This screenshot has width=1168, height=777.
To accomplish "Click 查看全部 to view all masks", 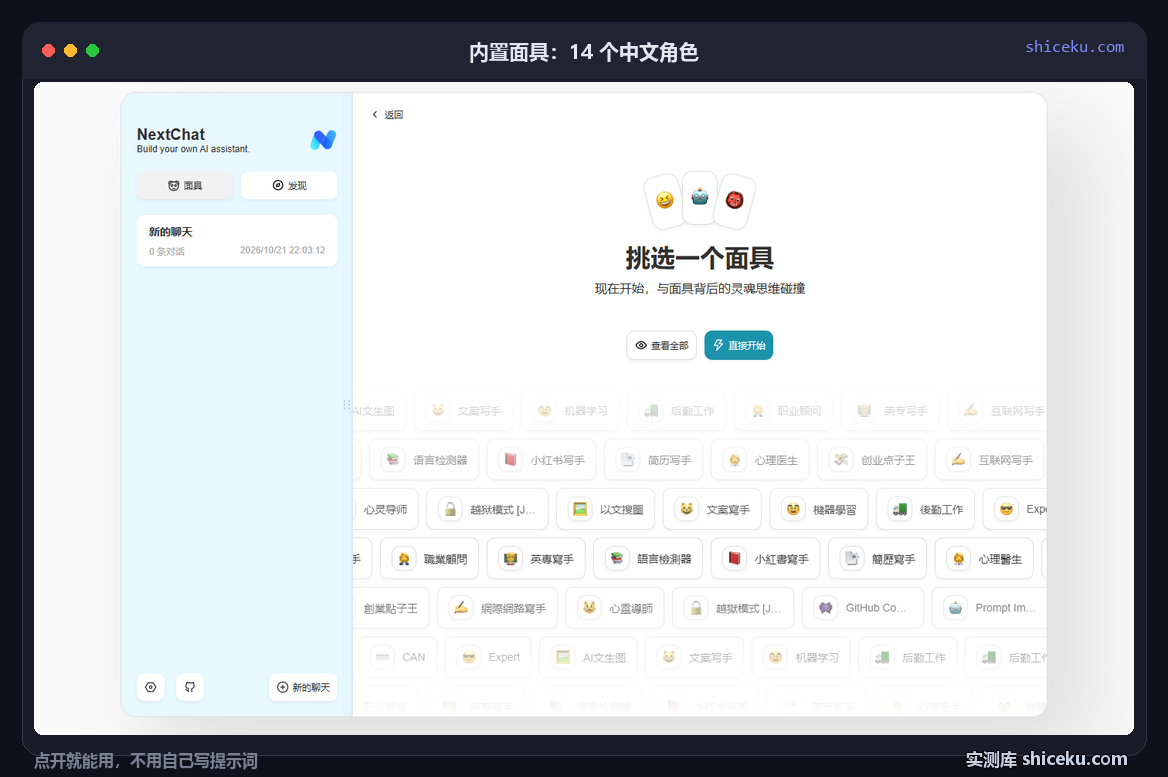I will tap(661, 345).
